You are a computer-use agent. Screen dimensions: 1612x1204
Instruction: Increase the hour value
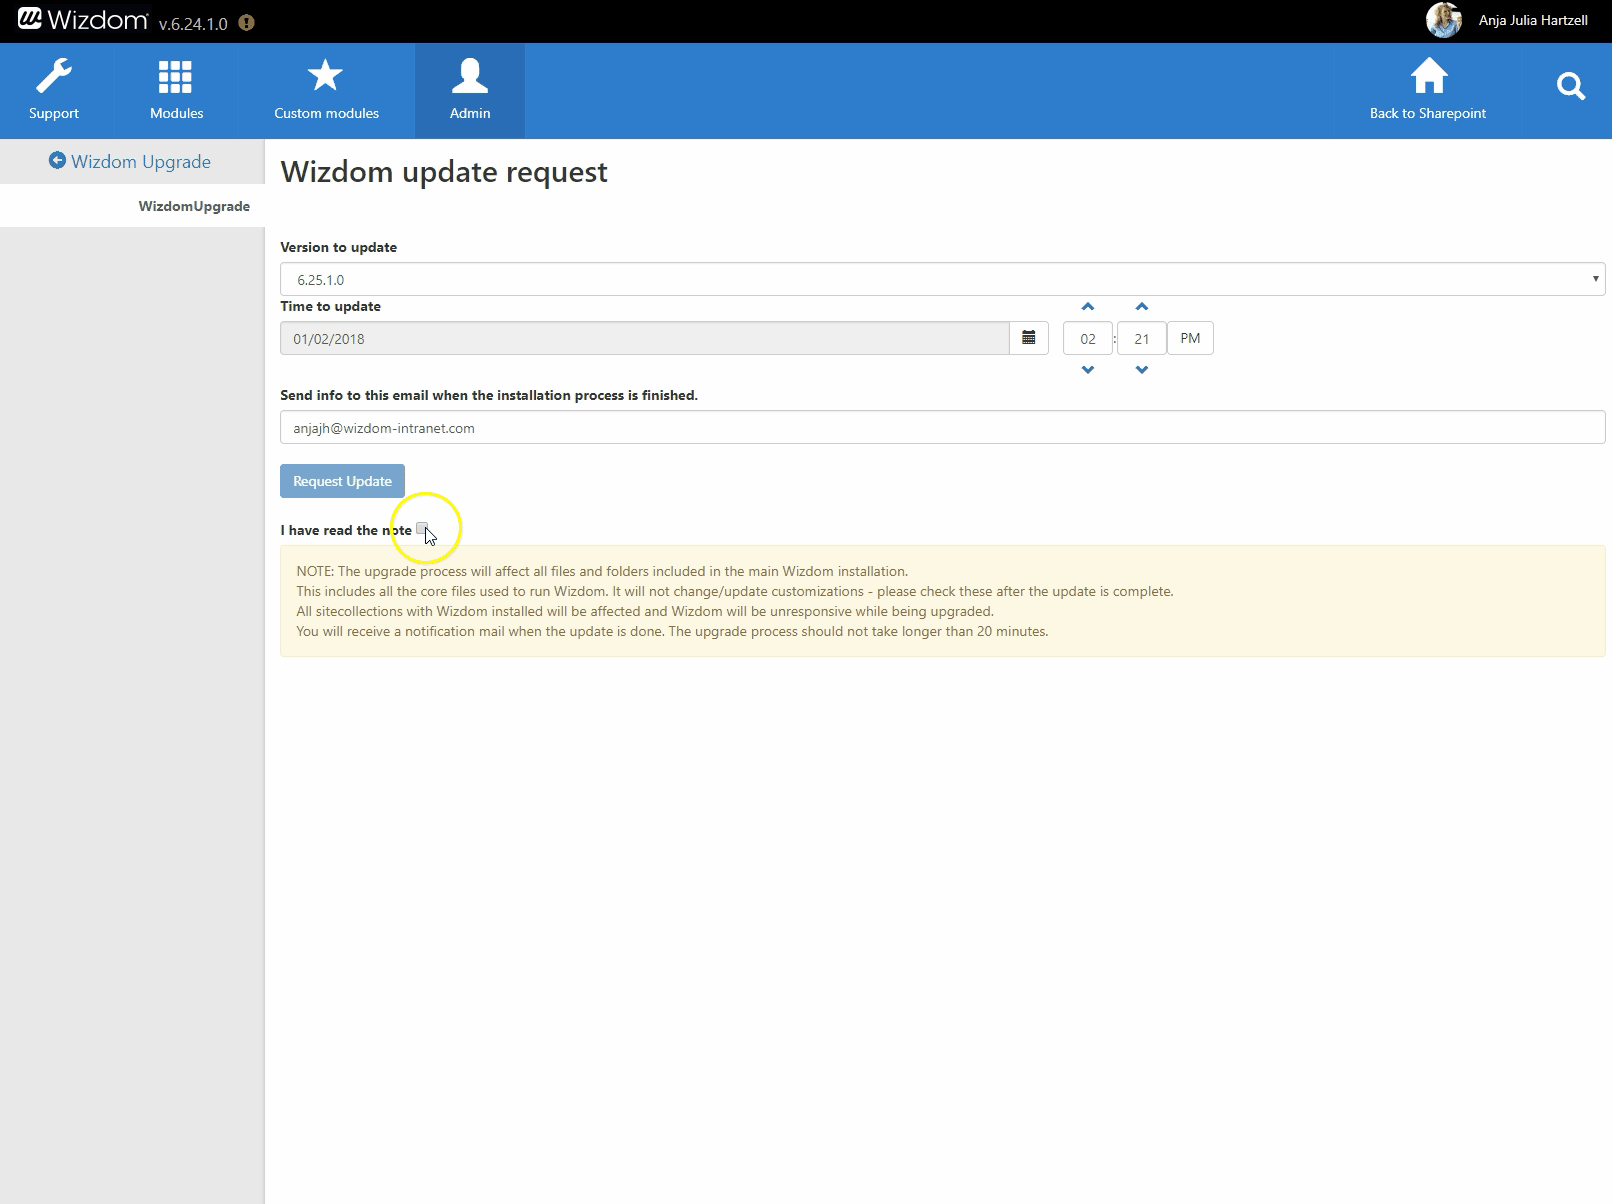1088,307
